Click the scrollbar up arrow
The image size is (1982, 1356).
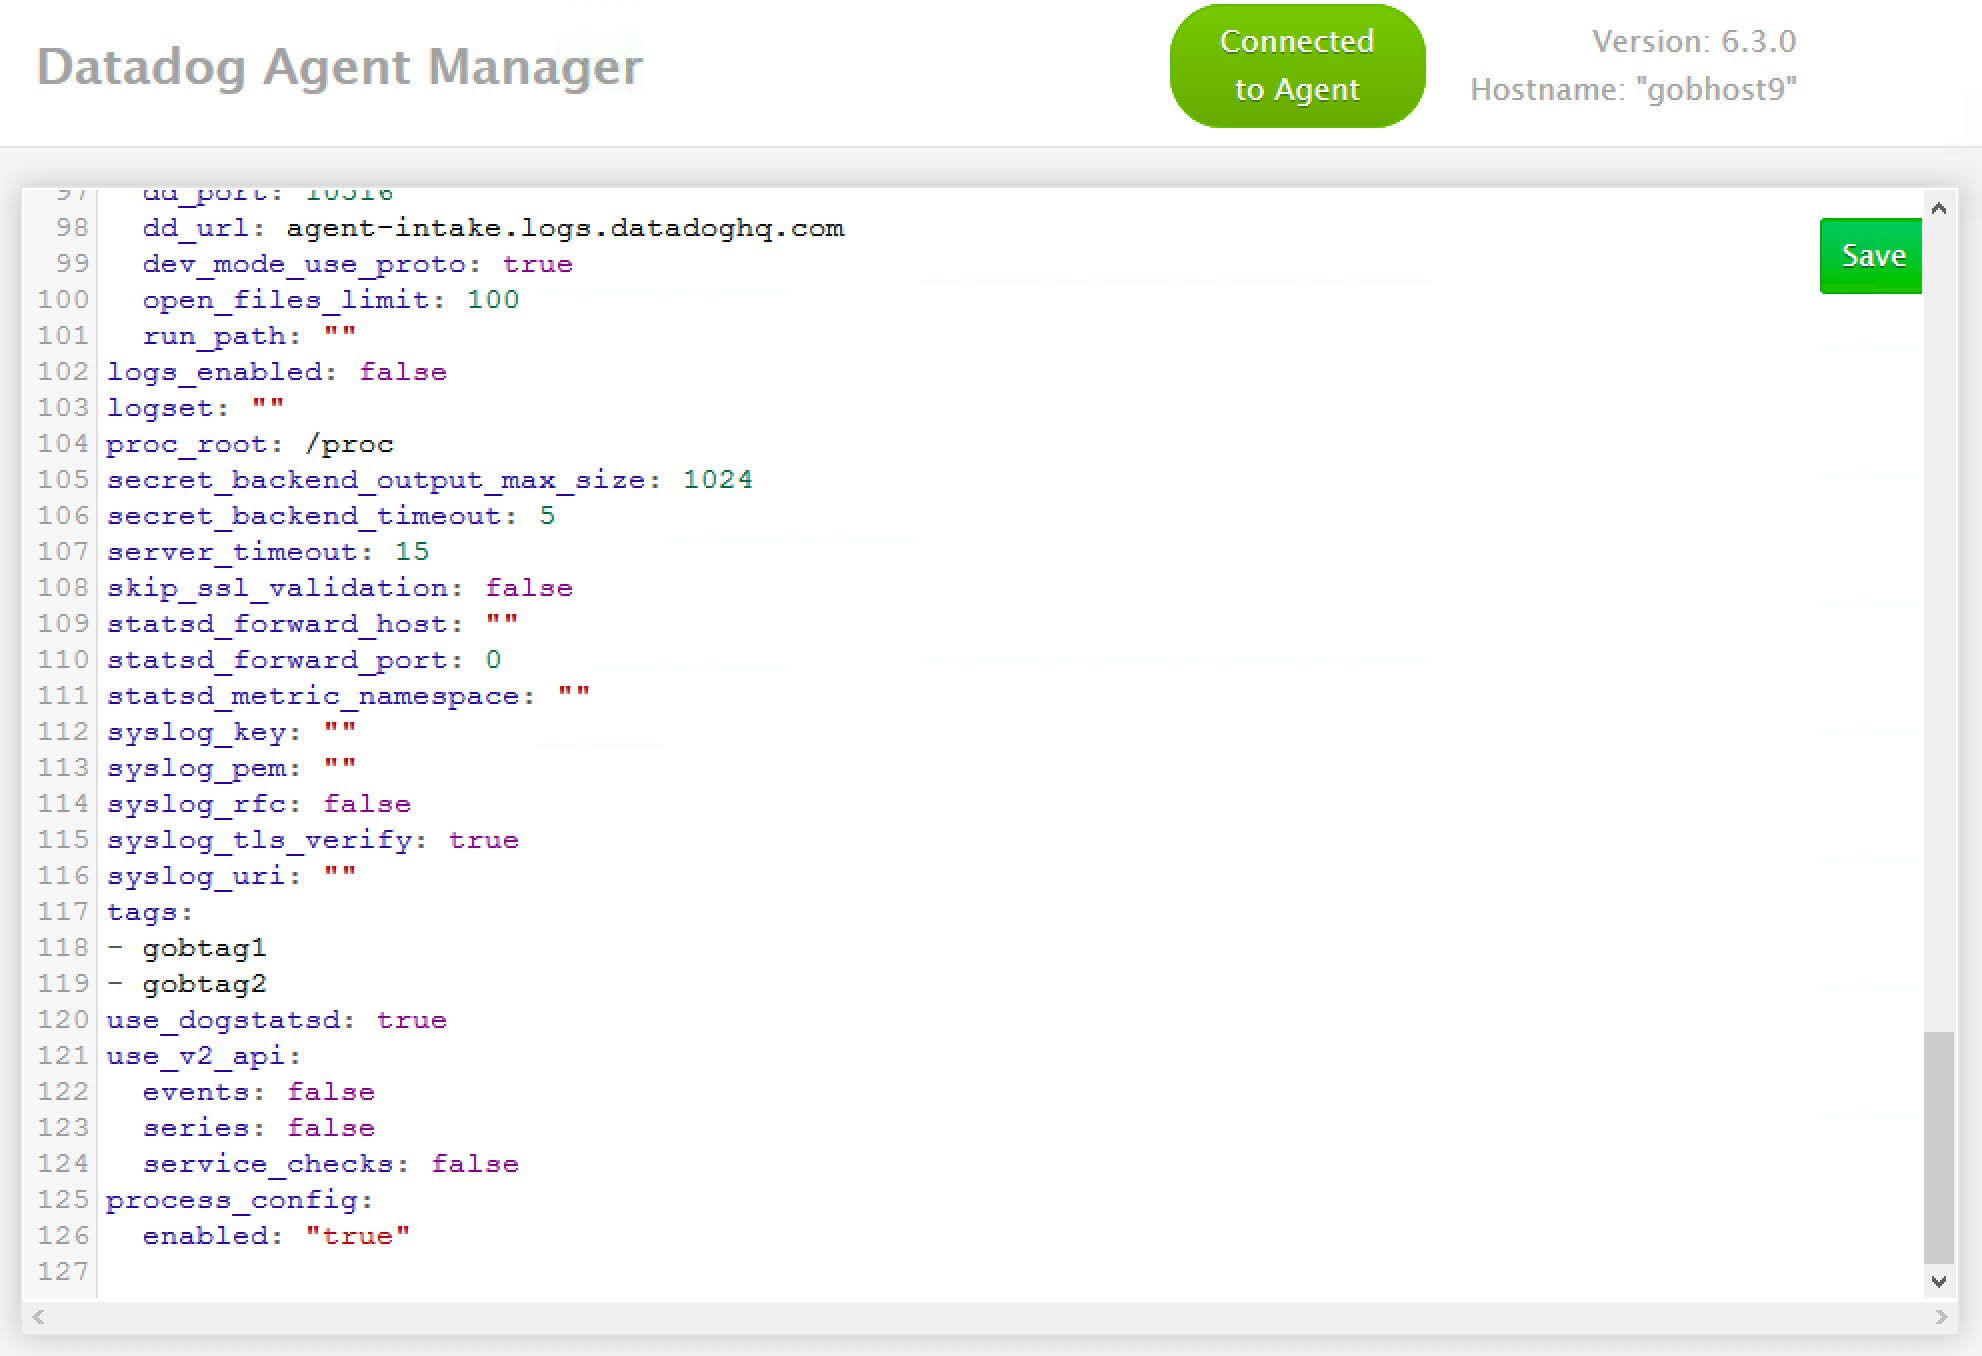(1939, 207)
